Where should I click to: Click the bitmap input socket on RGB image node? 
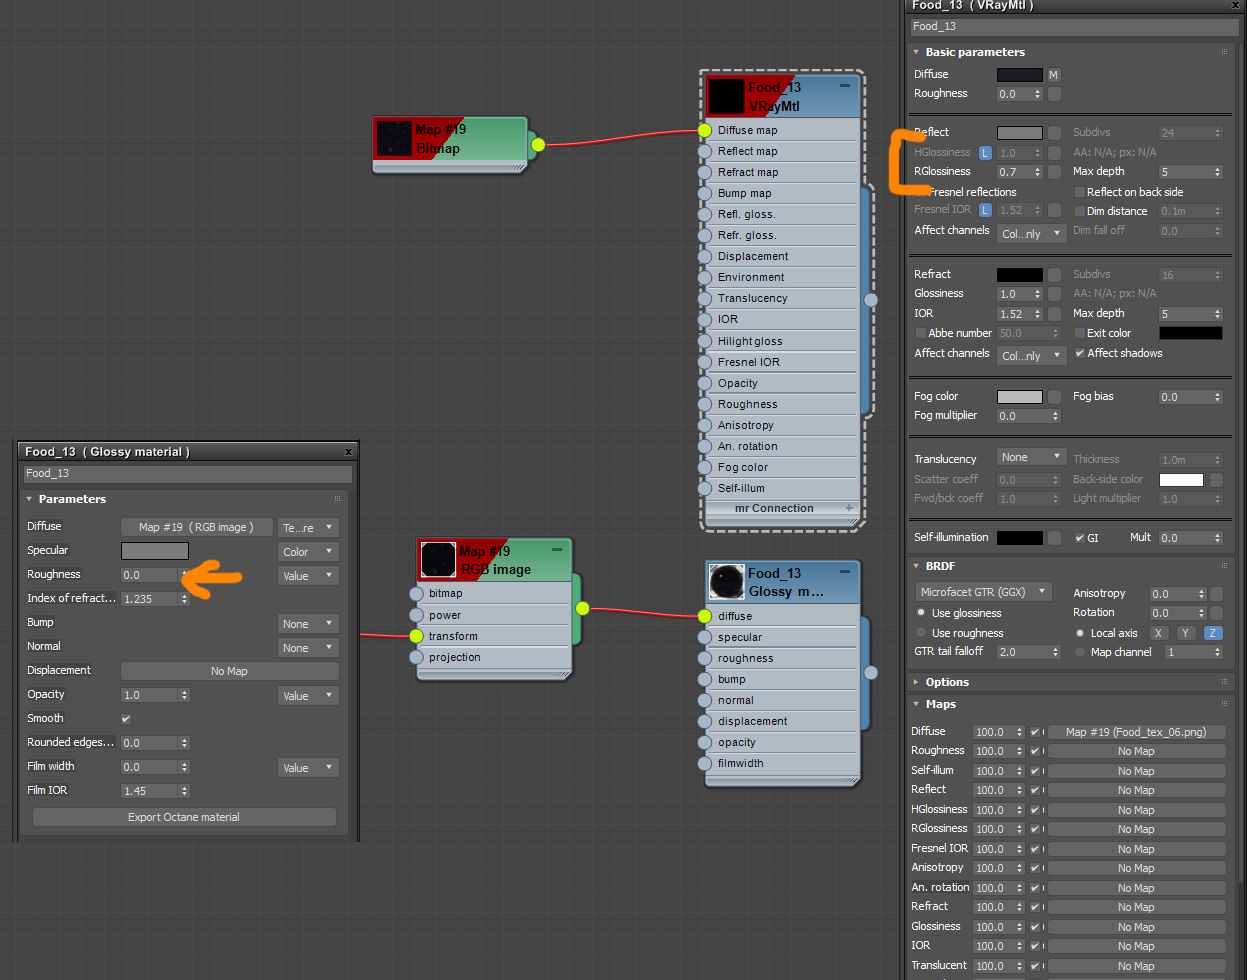[x=416, y=593]
